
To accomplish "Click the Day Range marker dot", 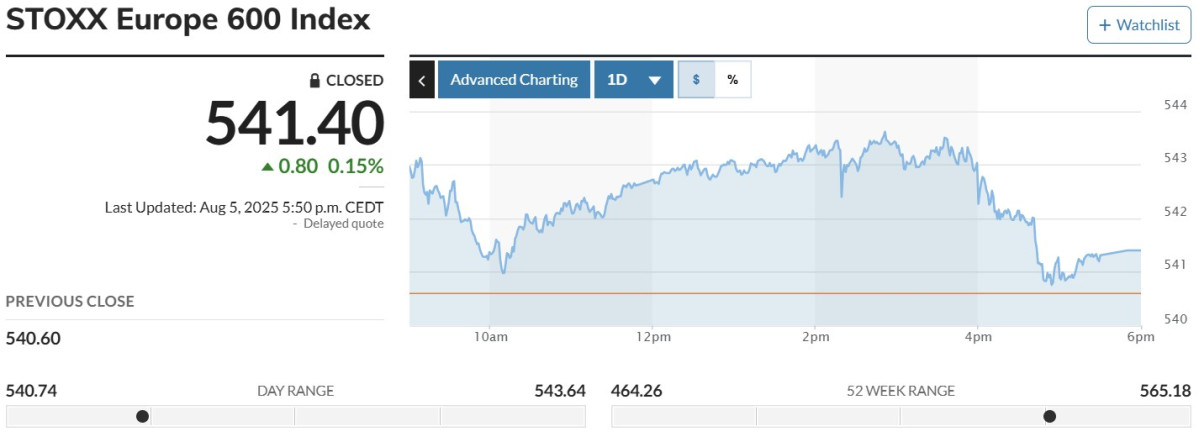I will (x=142, y=416).
